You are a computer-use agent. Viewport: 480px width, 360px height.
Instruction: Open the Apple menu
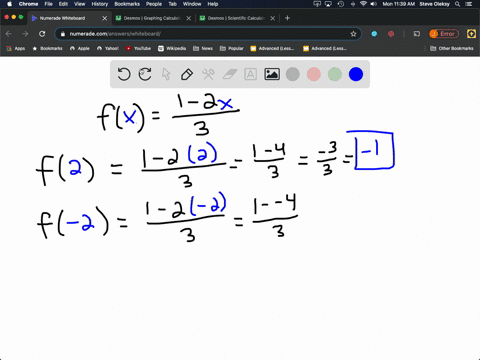[9, 4]
